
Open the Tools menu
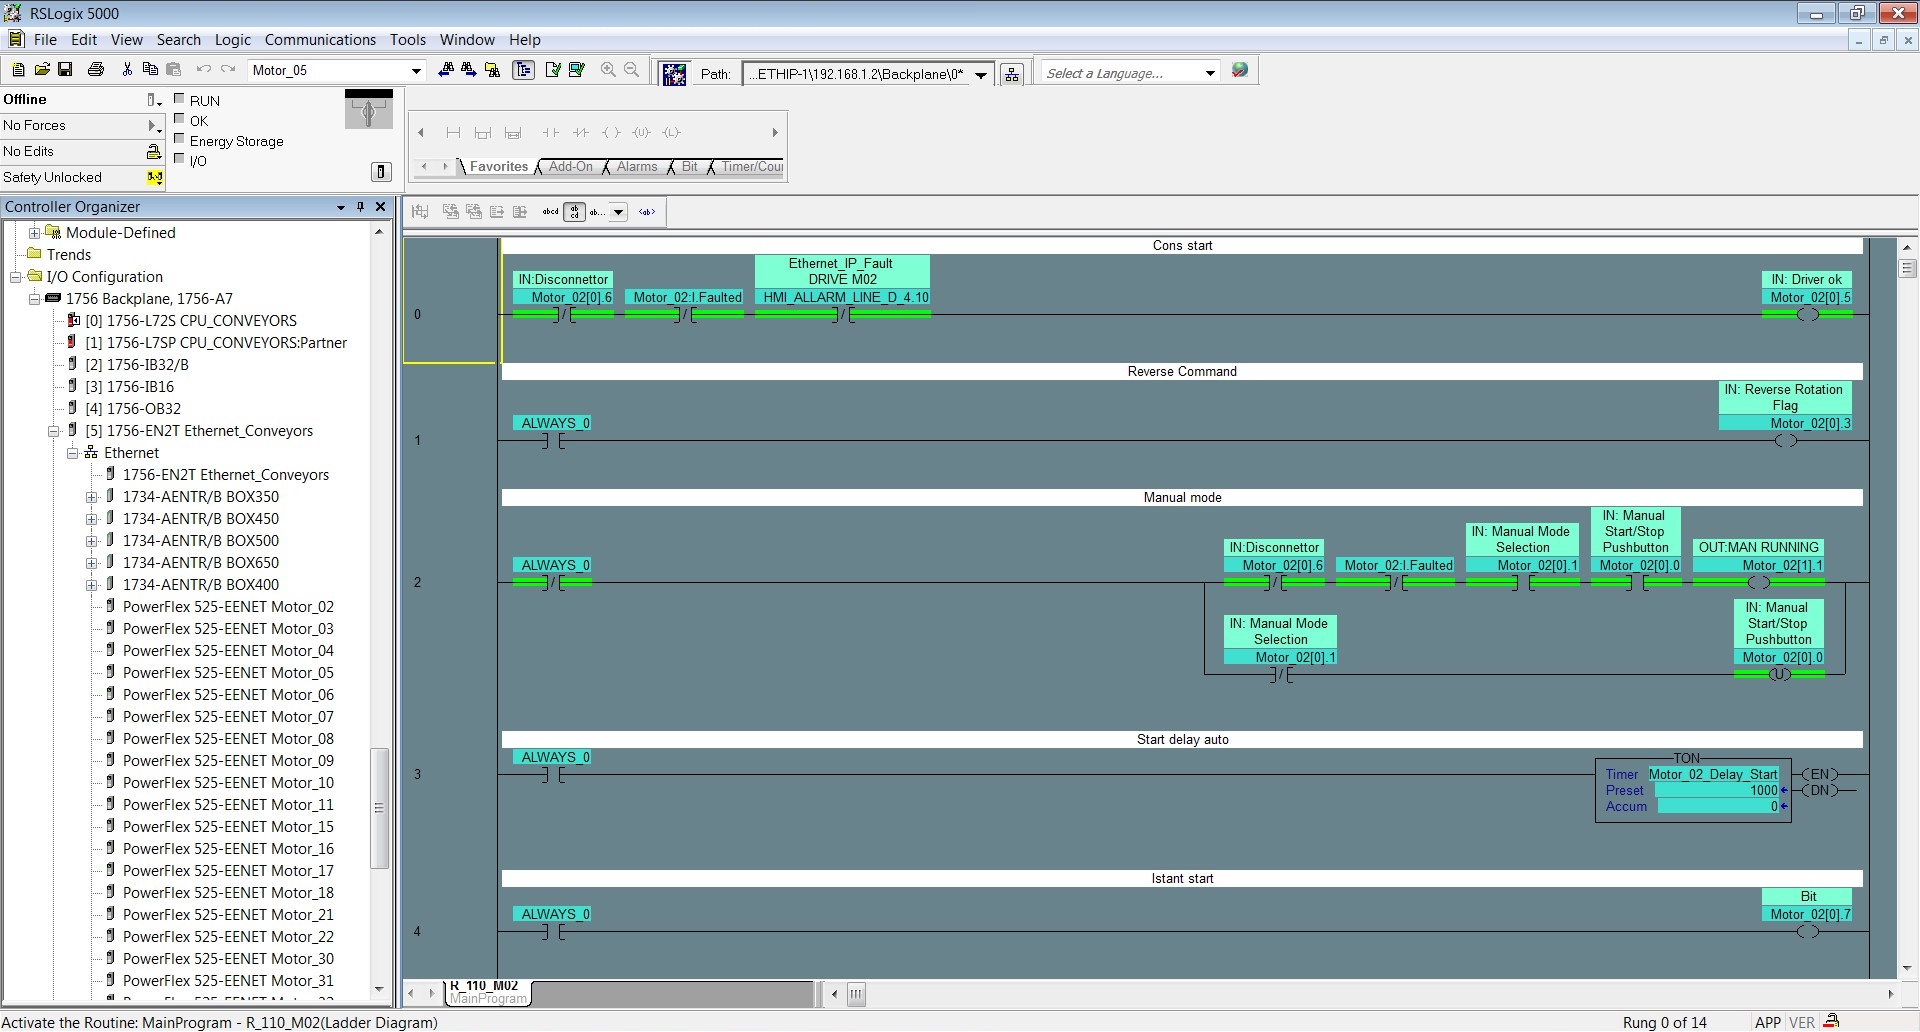408,40
